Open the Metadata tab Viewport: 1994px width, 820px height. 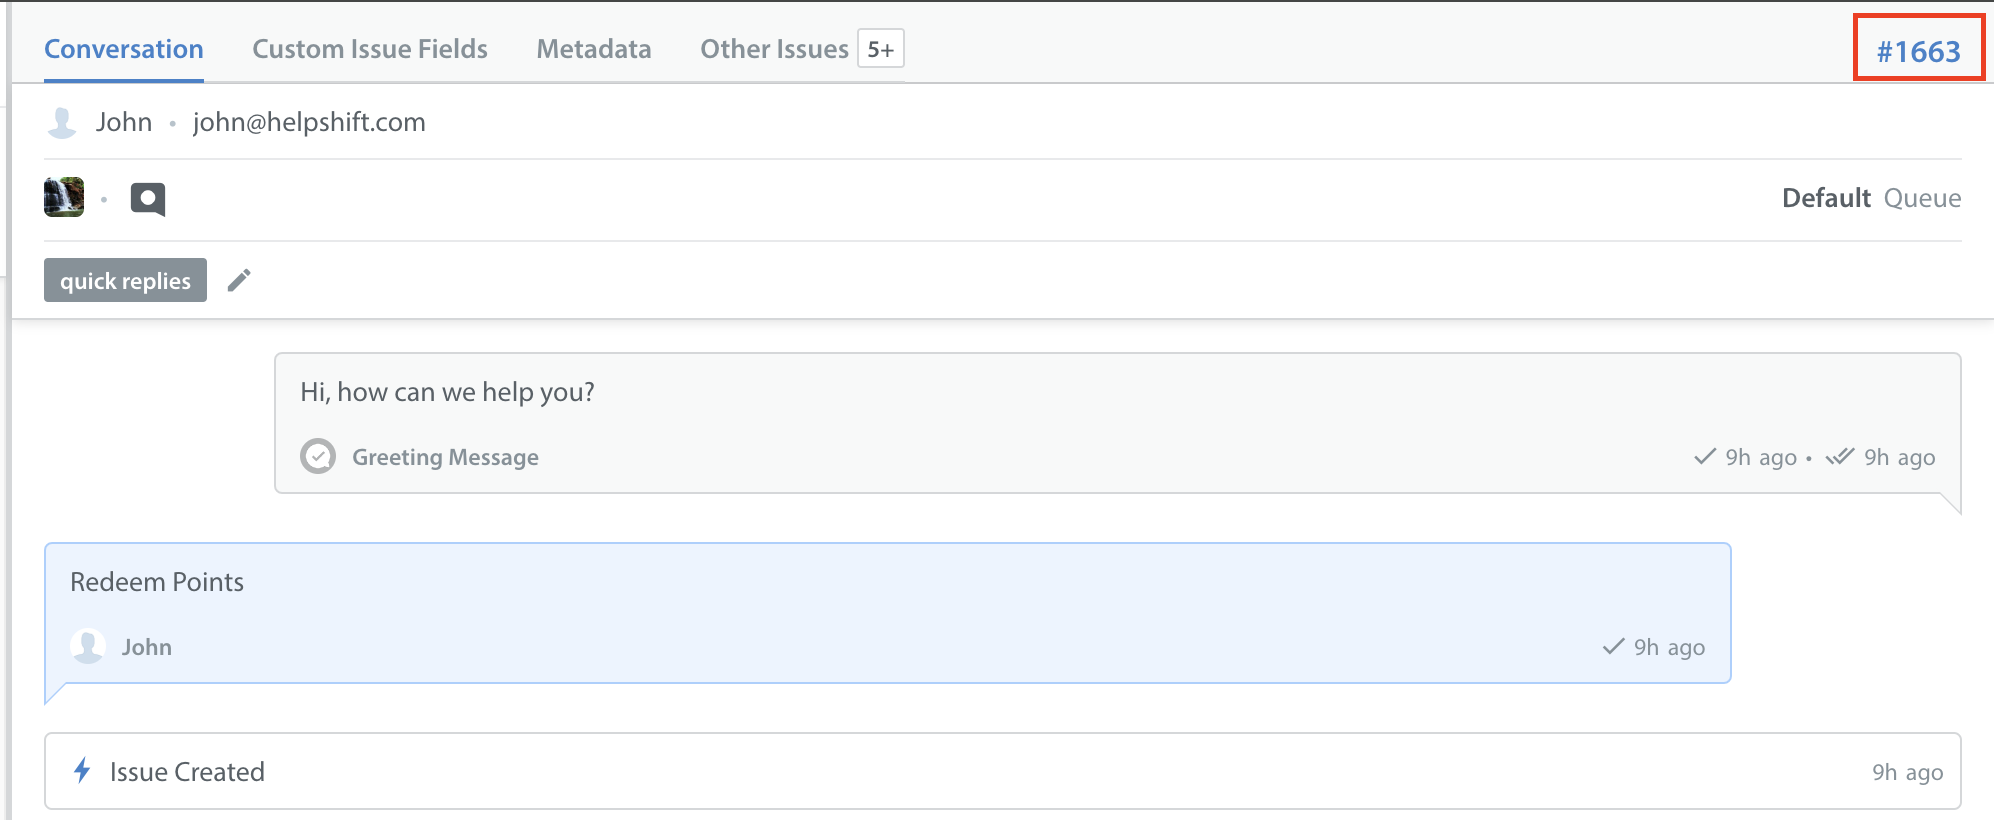click(594, 49)
